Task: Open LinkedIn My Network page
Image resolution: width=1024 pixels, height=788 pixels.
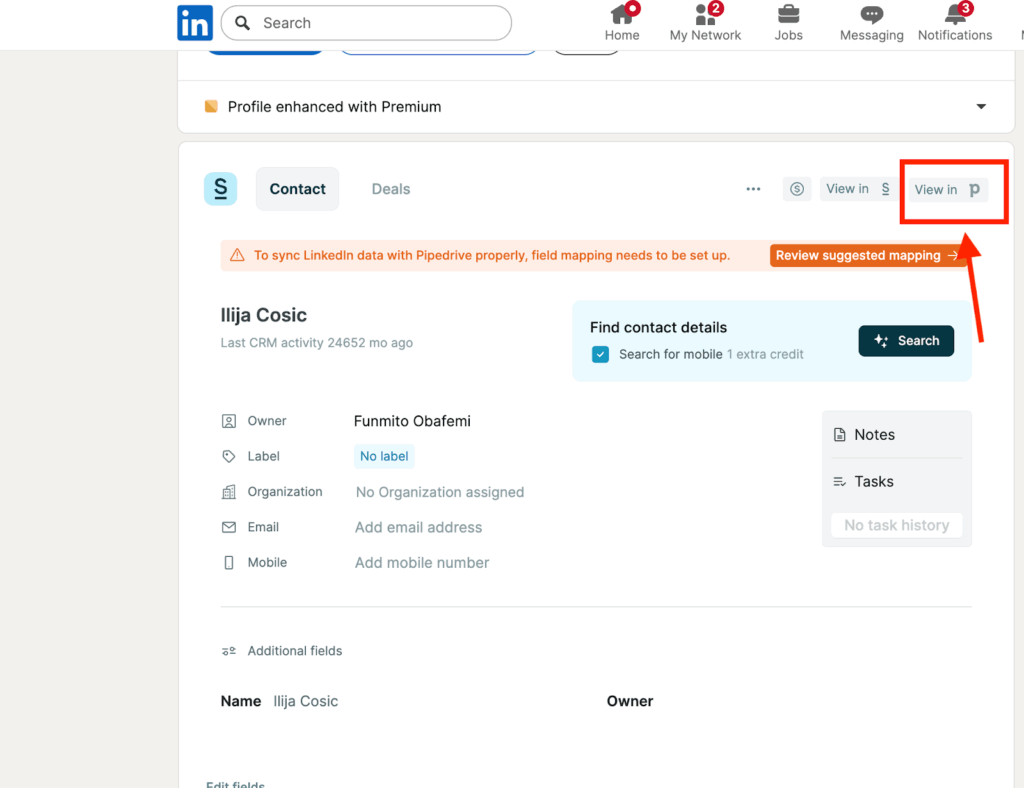Action: pos(705,22)
